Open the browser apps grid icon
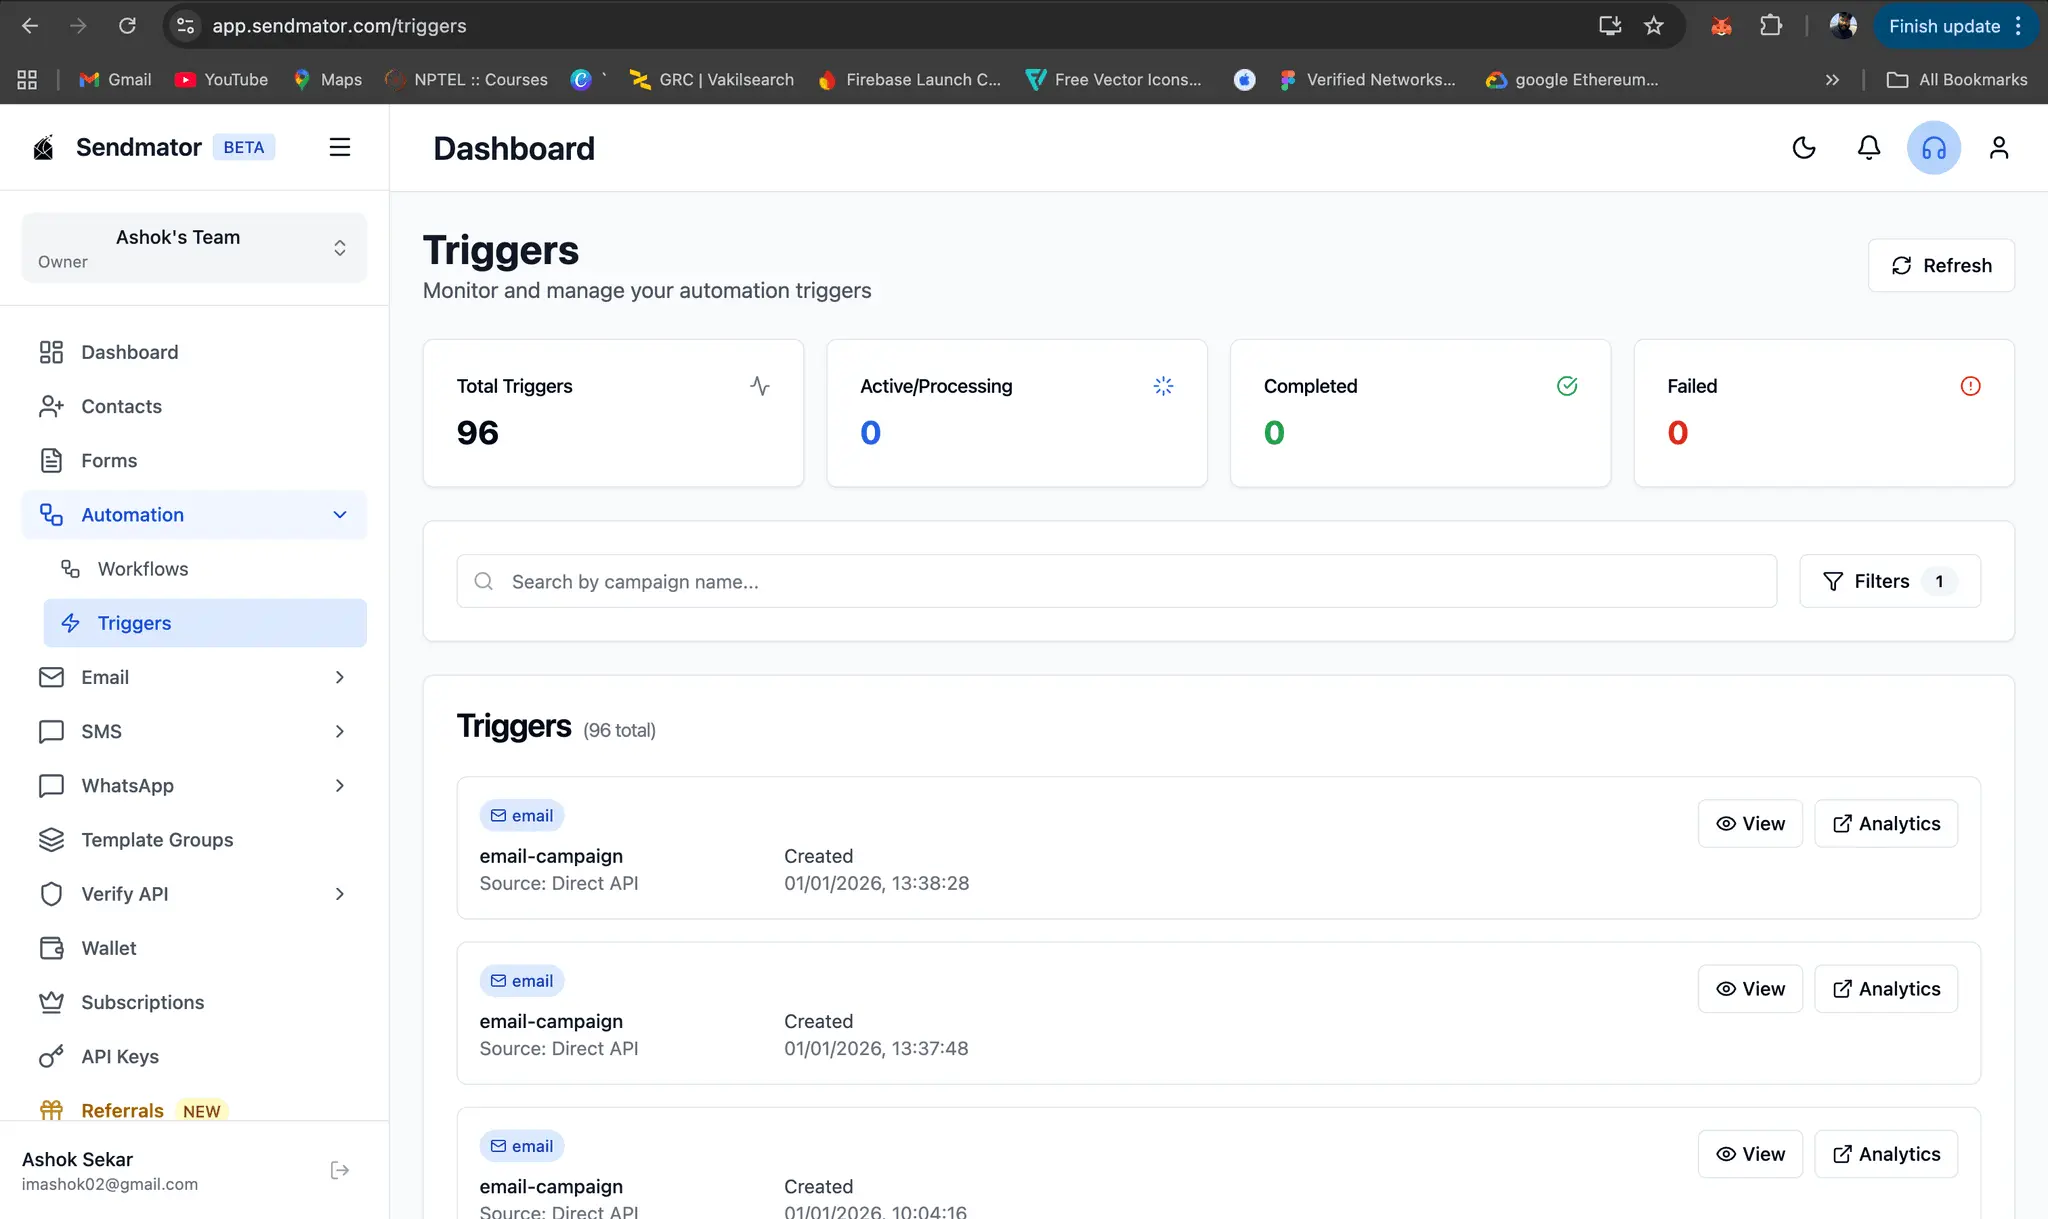The width and height of the screenshot is (2048, 1219). pyautogui.click(x=27, y=79)
